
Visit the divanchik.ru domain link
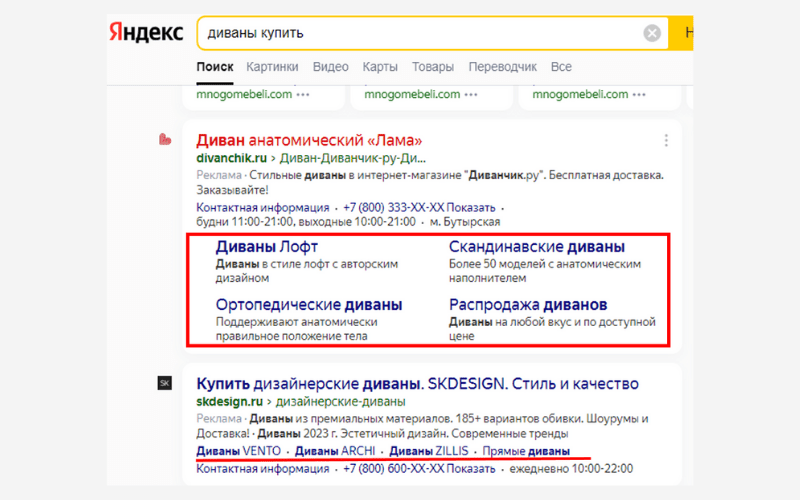pyautogui.click(x=232, y=158)
